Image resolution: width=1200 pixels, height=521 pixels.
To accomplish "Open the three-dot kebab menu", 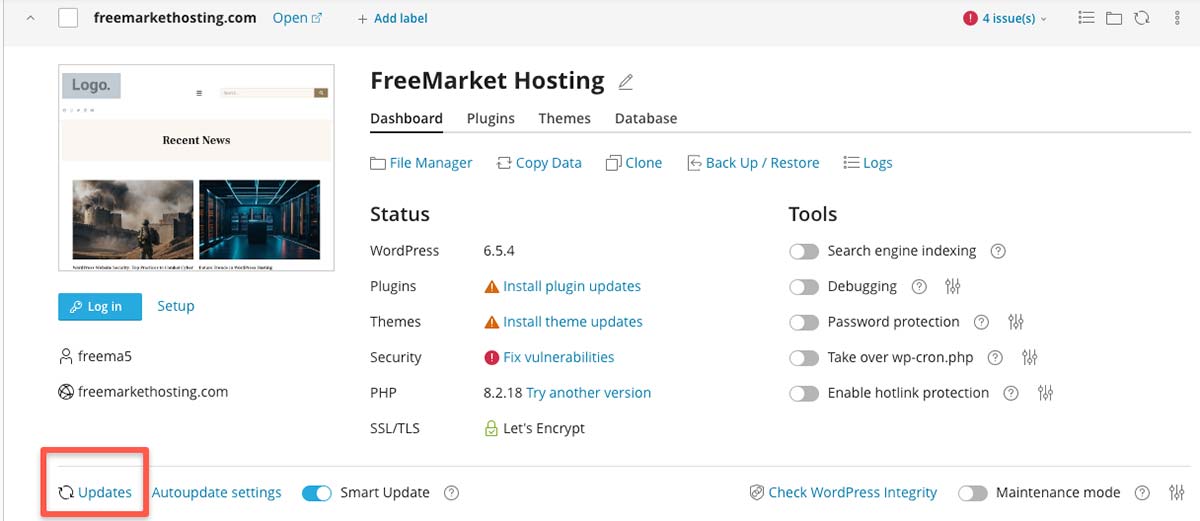I will pyautogui.click(x=1176, y=18).
